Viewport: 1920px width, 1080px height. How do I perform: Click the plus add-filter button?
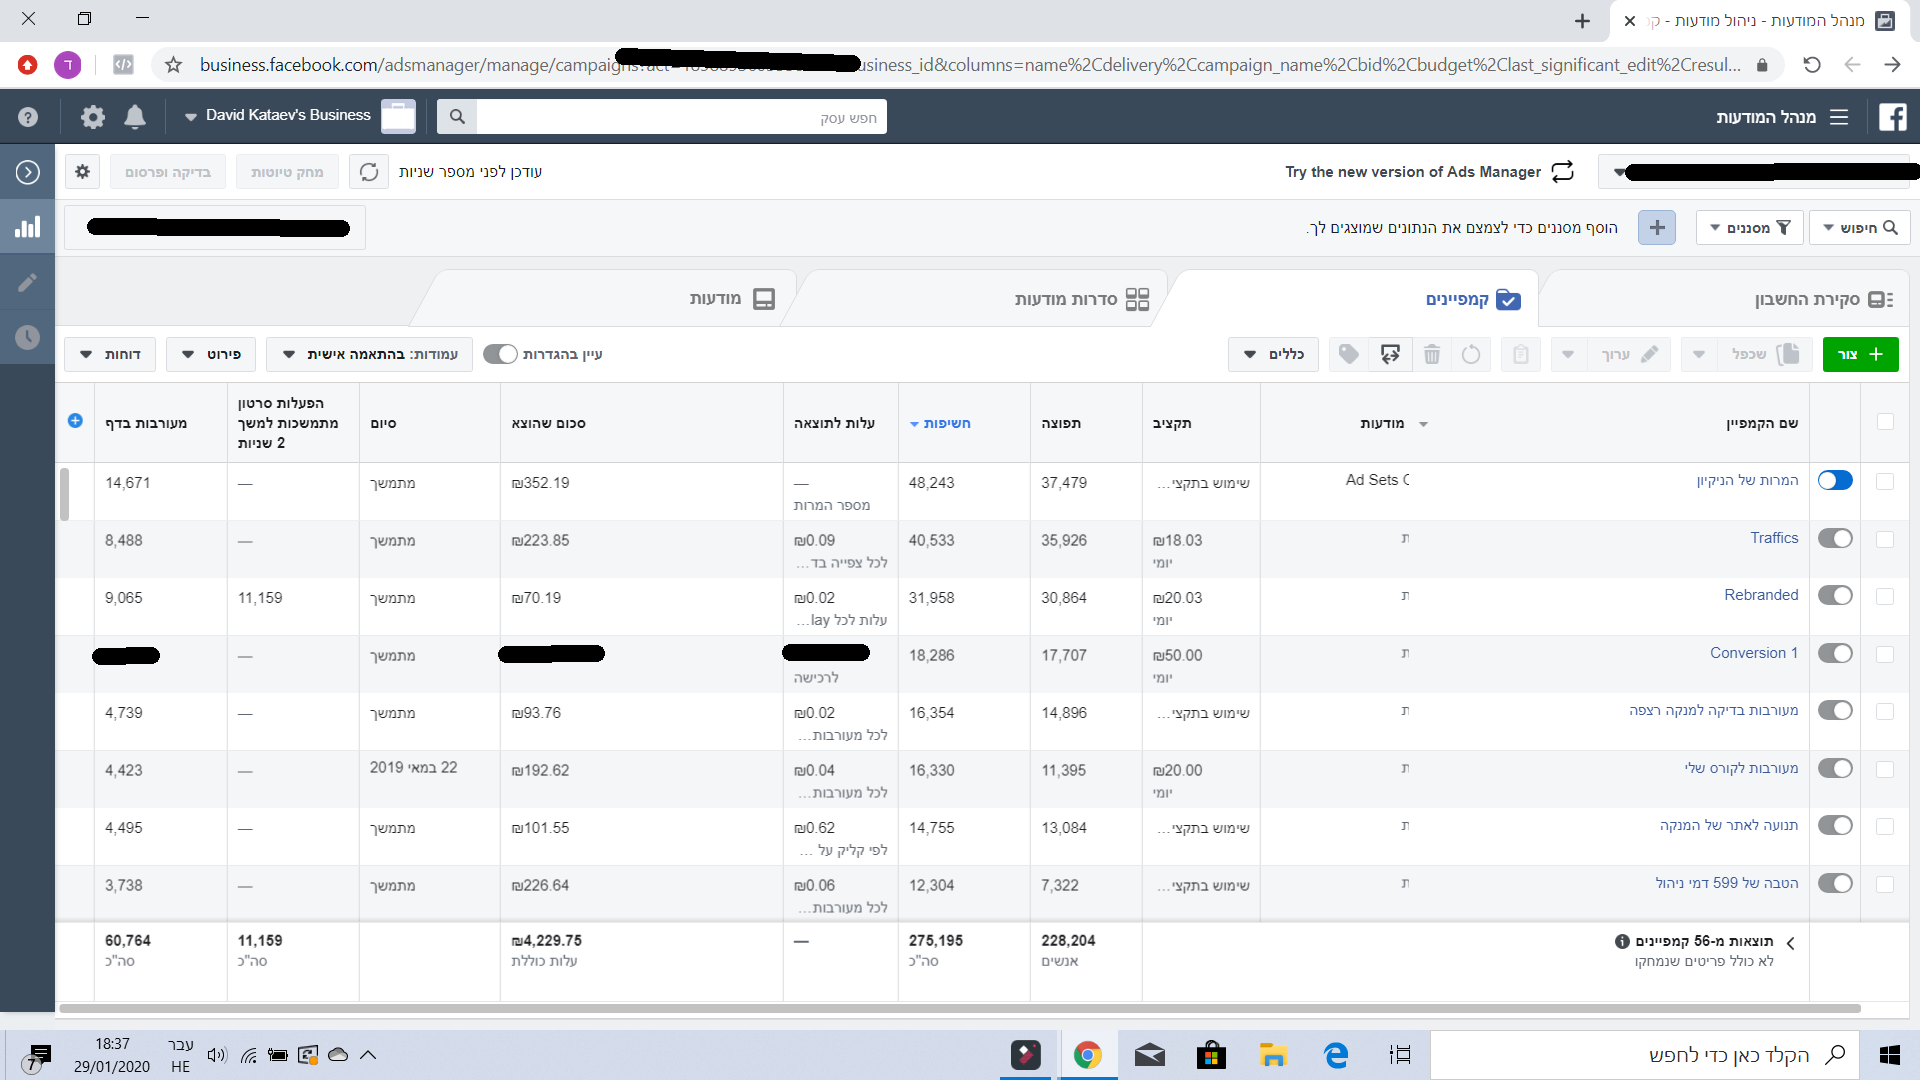pyautogui.click(x=1657, y=228)
